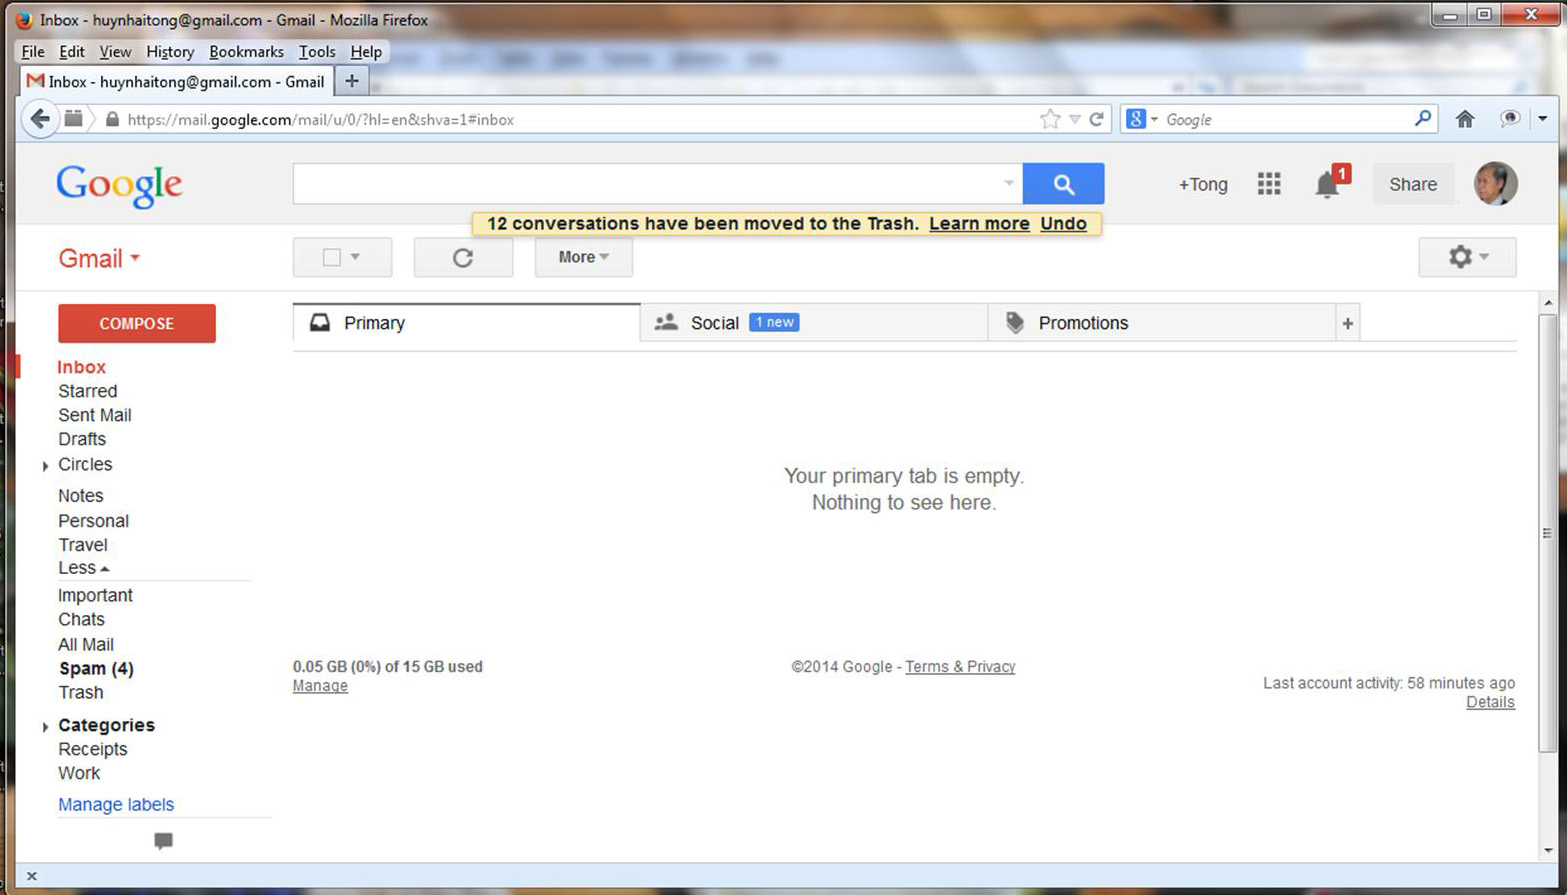This screenshot has width=1567, height=895.
Task: Open the Help menu
Action: (366, 52)
